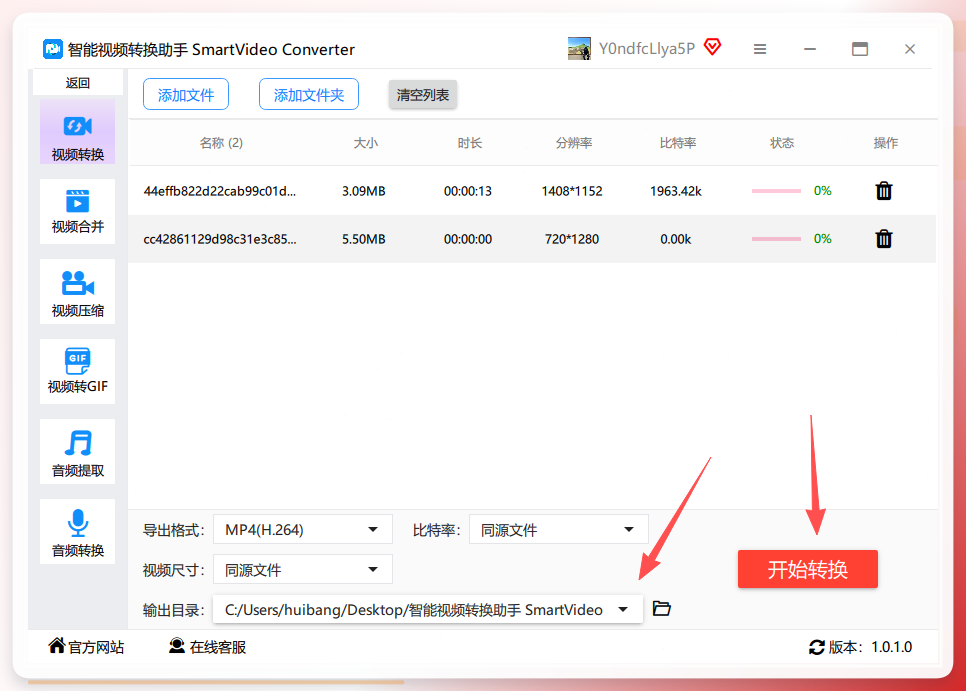Click the progress bar of cc42861129d98c31e3c85 row
The height and width of the screenshot is (691, 966).
click(x=776, y=239)
